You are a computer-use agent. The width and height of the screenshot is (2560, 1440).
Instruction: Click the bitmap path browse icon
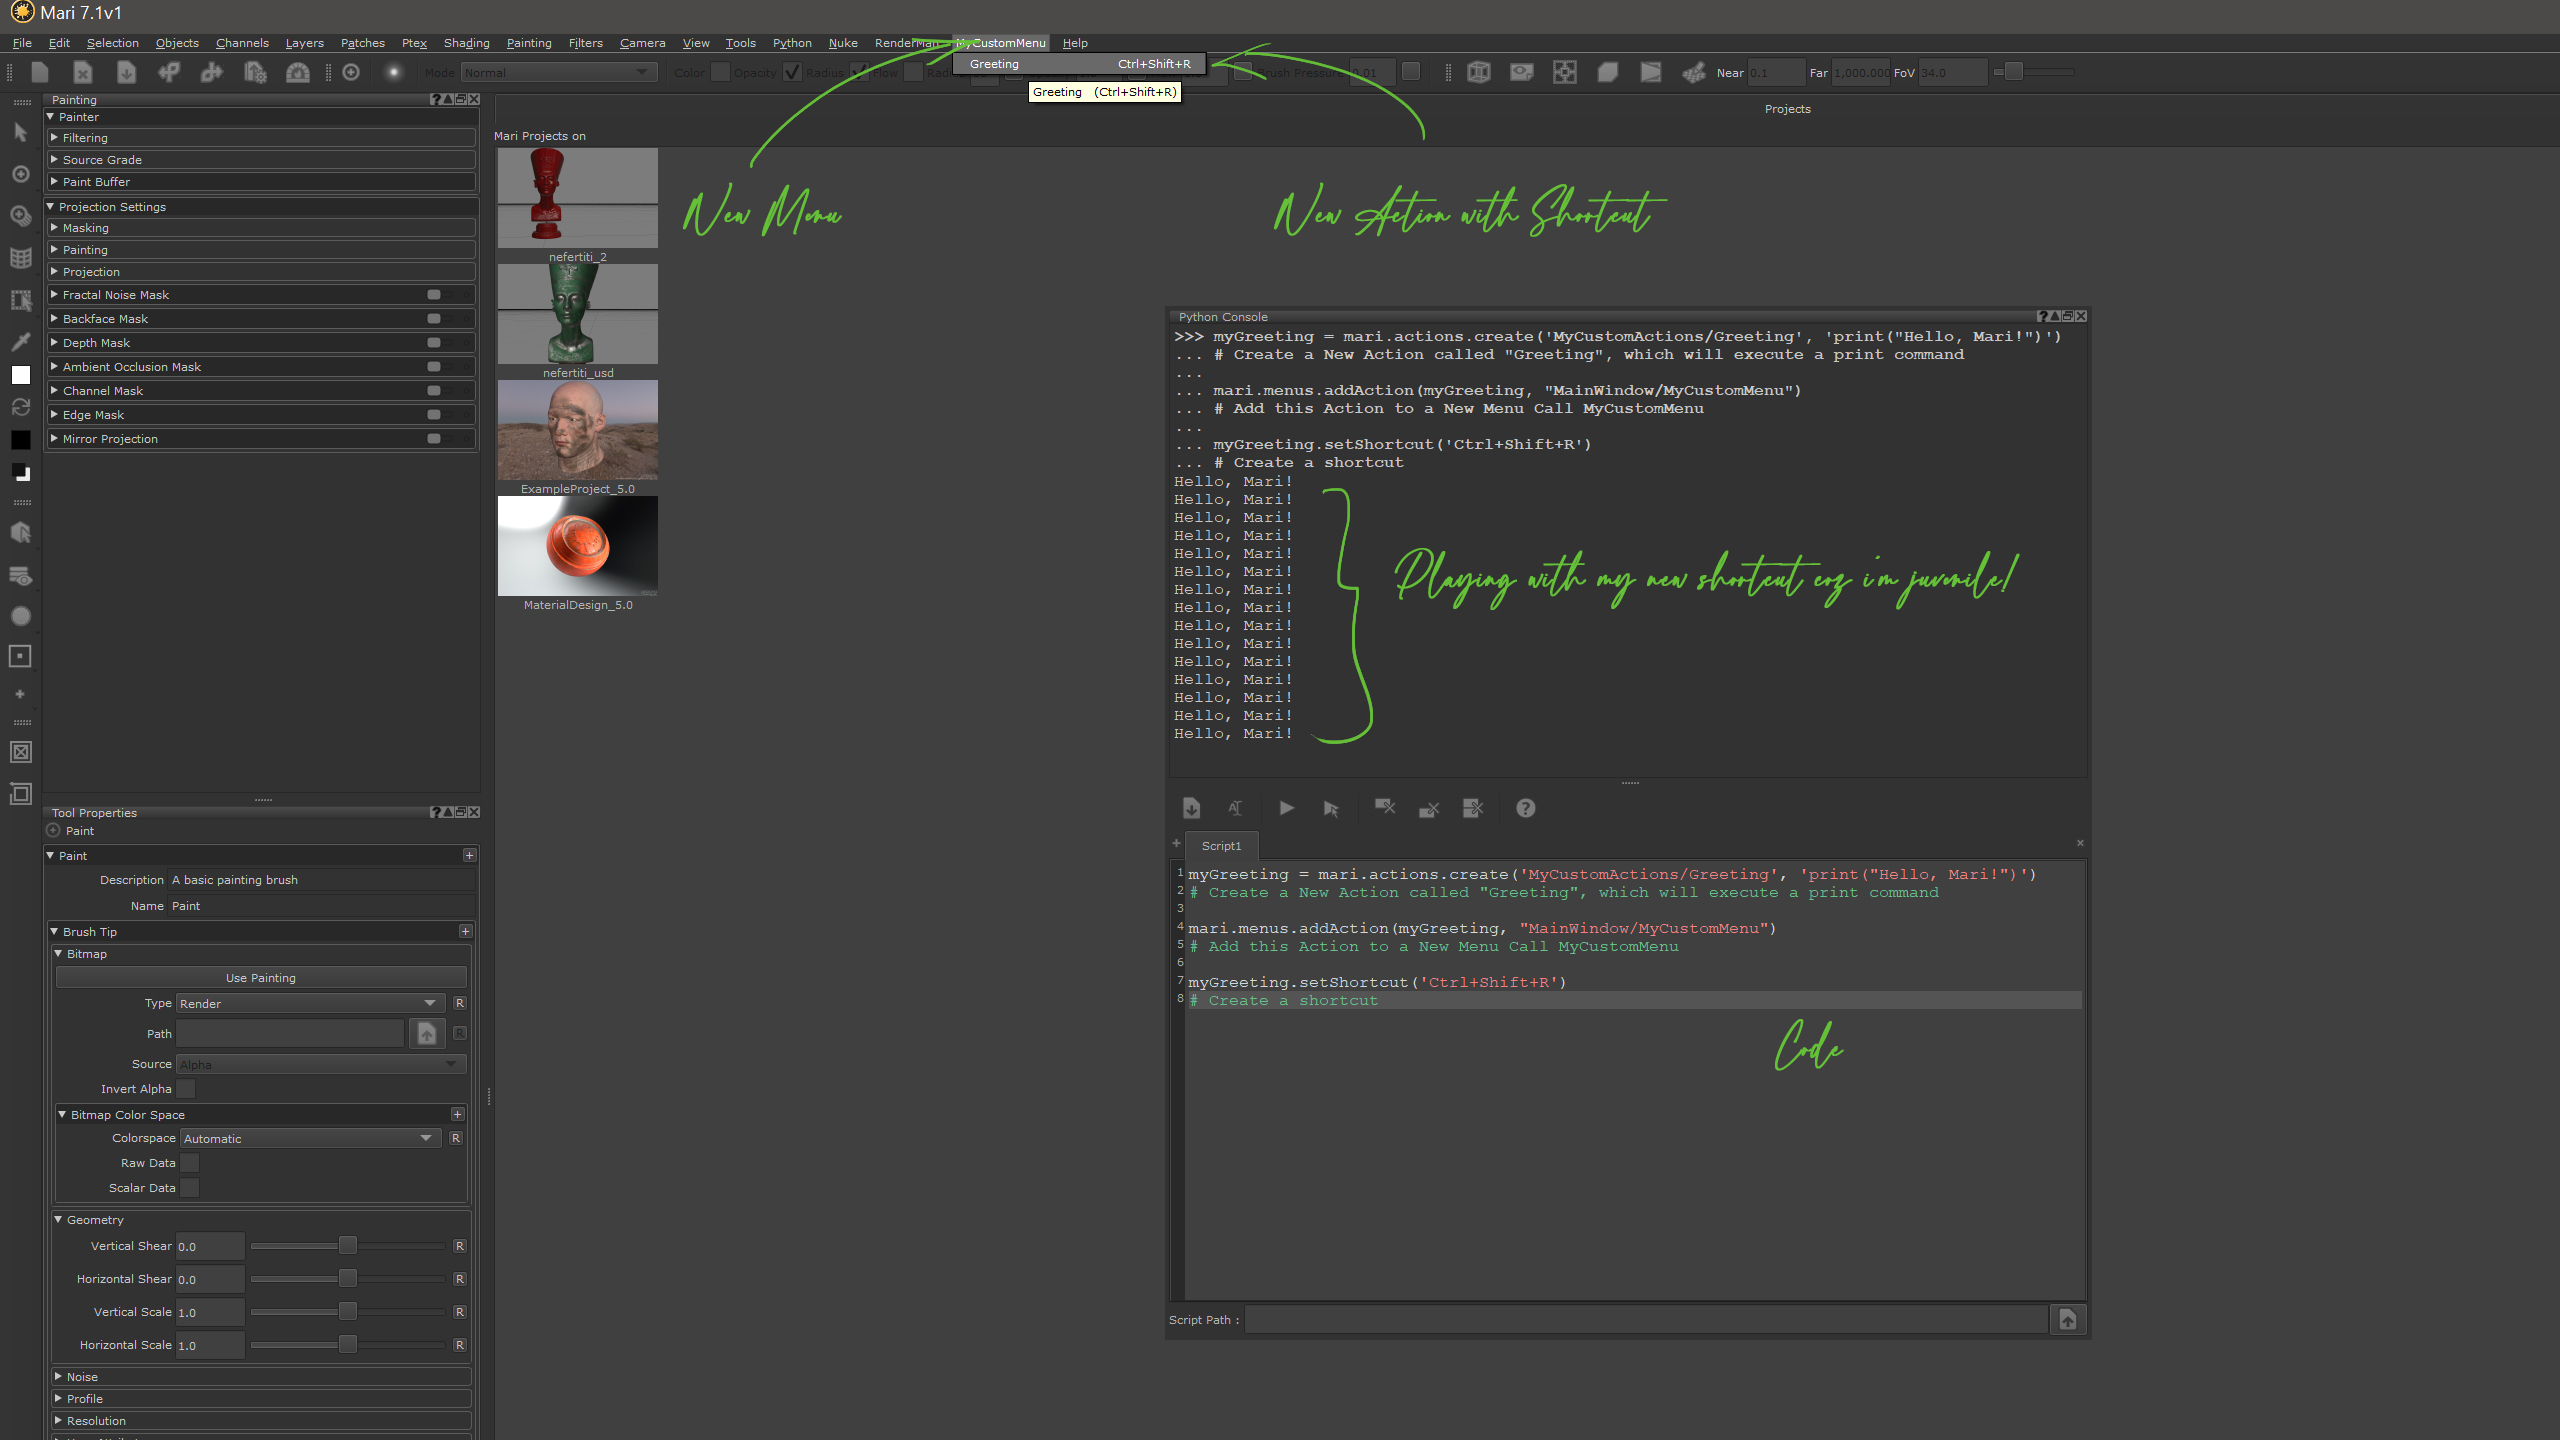427,1033
